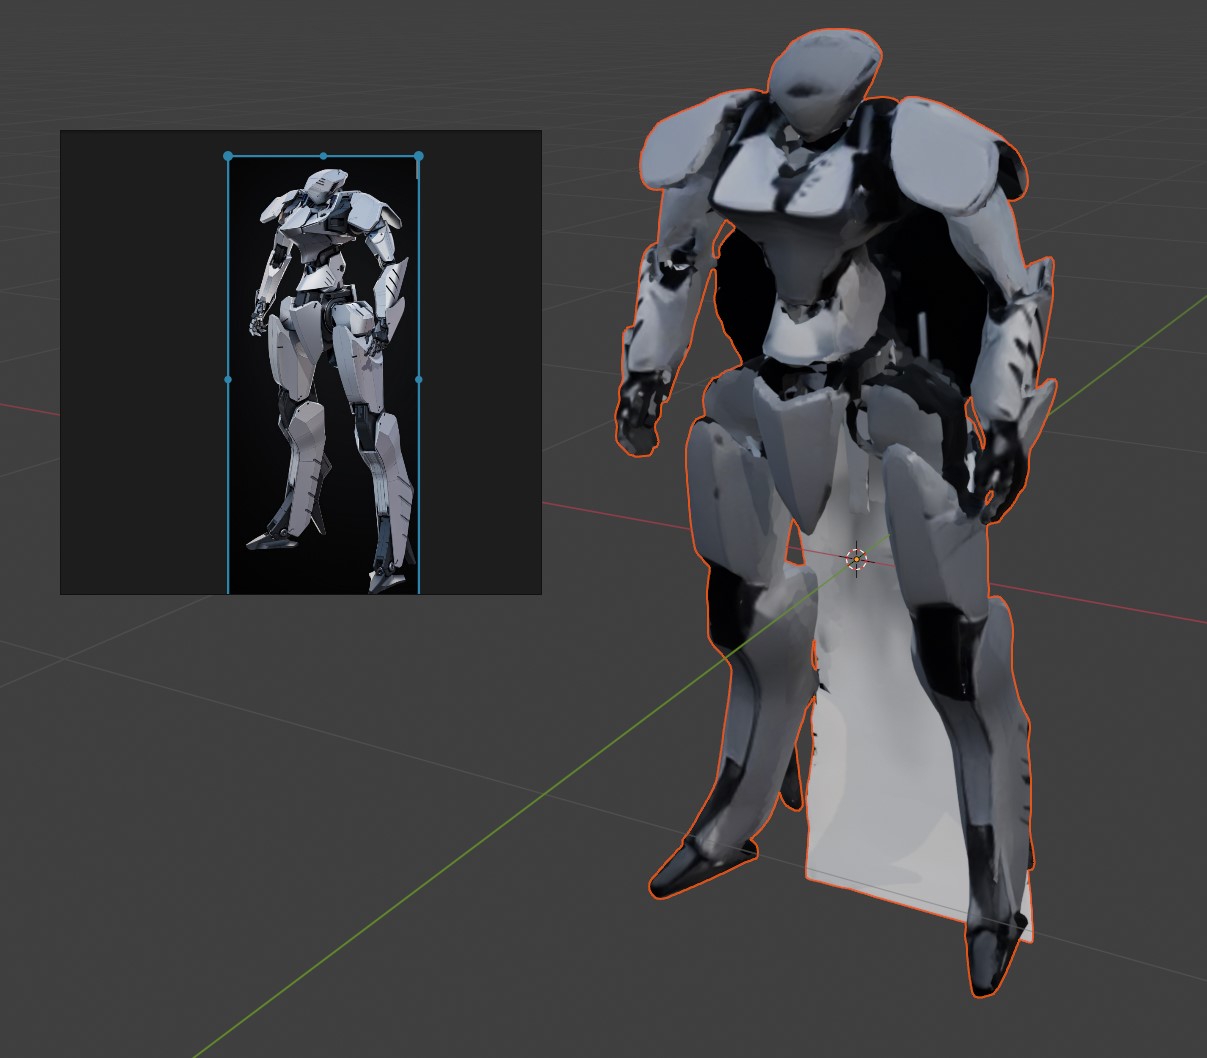Click the top-right corner crop handle
The width and height of the screenshot is (1207, 1058).
(418, 156)
